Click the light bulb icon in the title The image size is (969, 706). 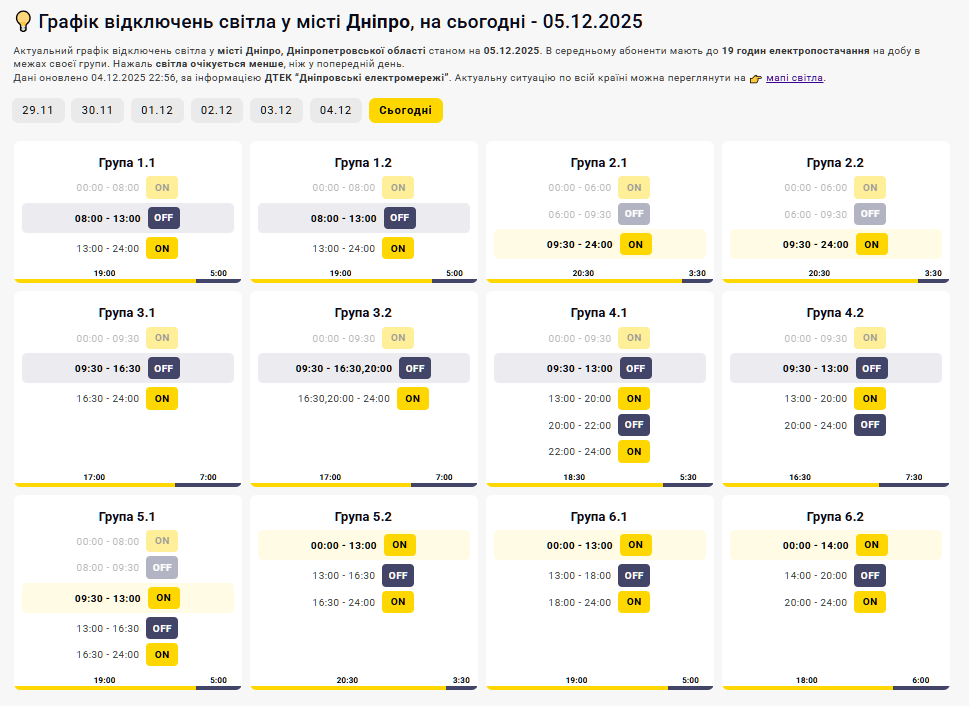pyautogui.click(x=24, y=22)
